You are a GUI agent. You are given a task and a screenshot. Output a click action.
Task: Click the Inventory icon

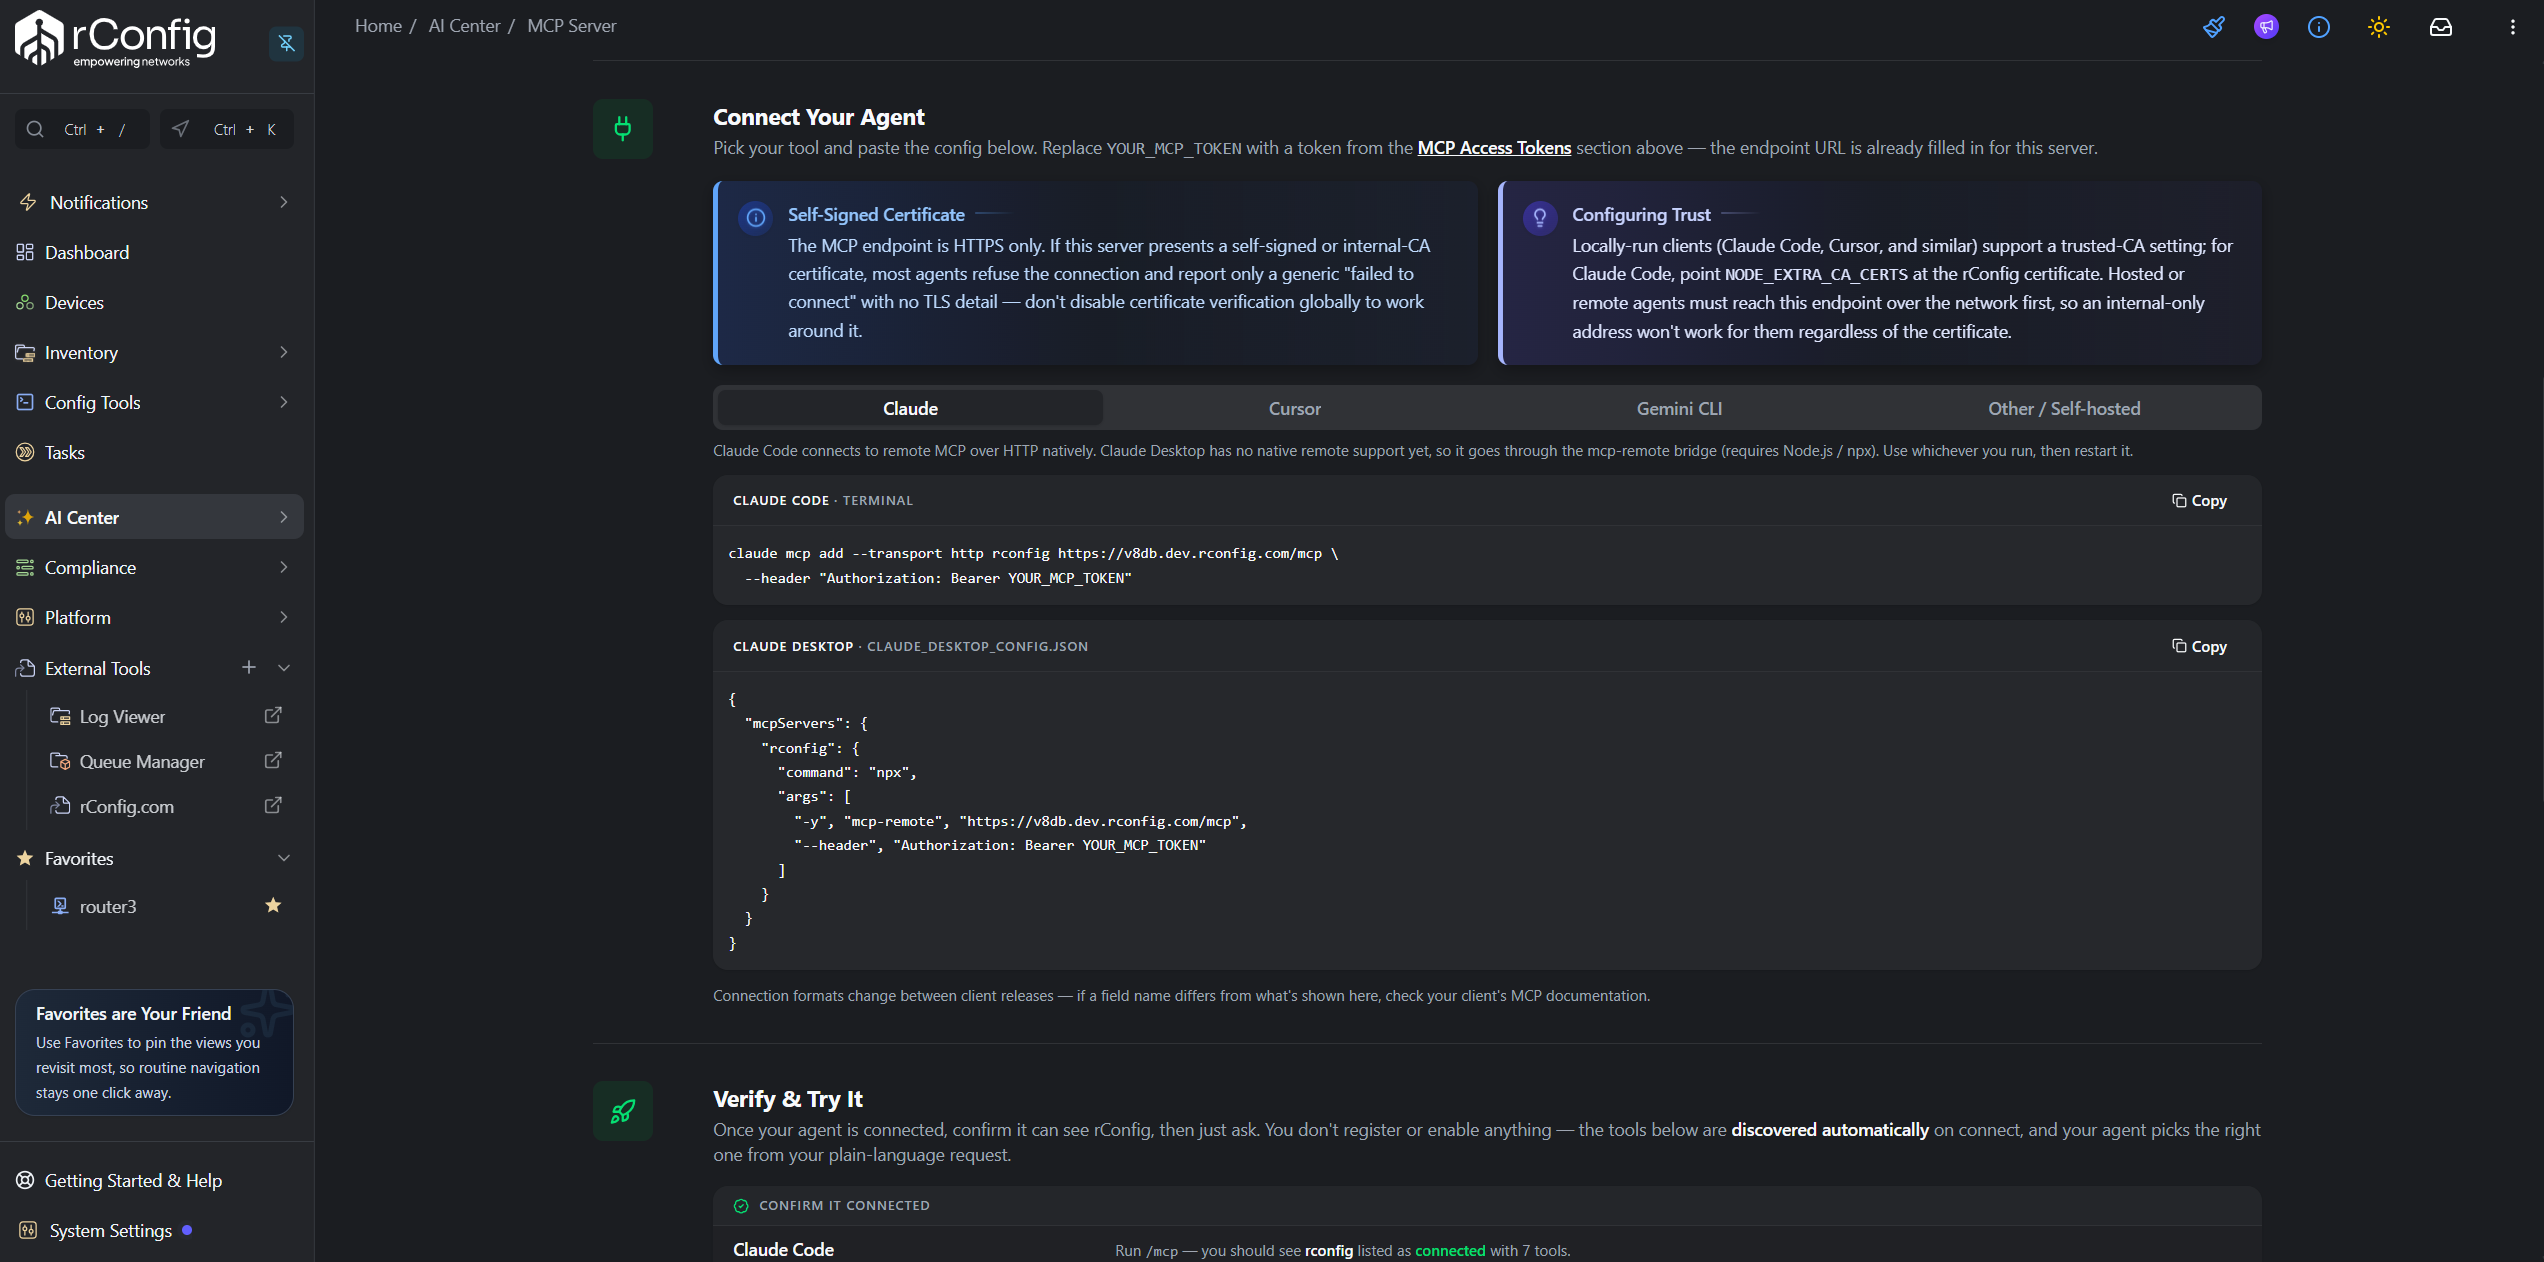tap(25, 352)
